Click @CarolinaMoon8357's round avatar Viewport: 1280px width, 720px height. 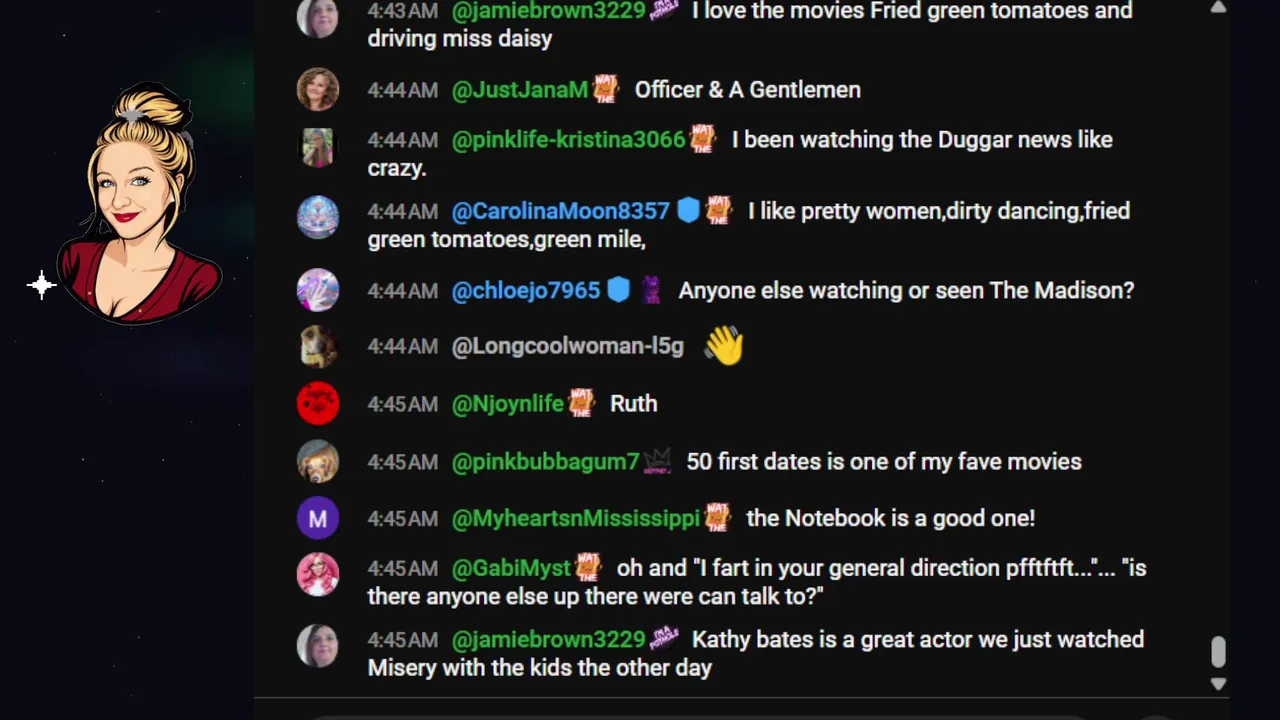coord(318,217)
